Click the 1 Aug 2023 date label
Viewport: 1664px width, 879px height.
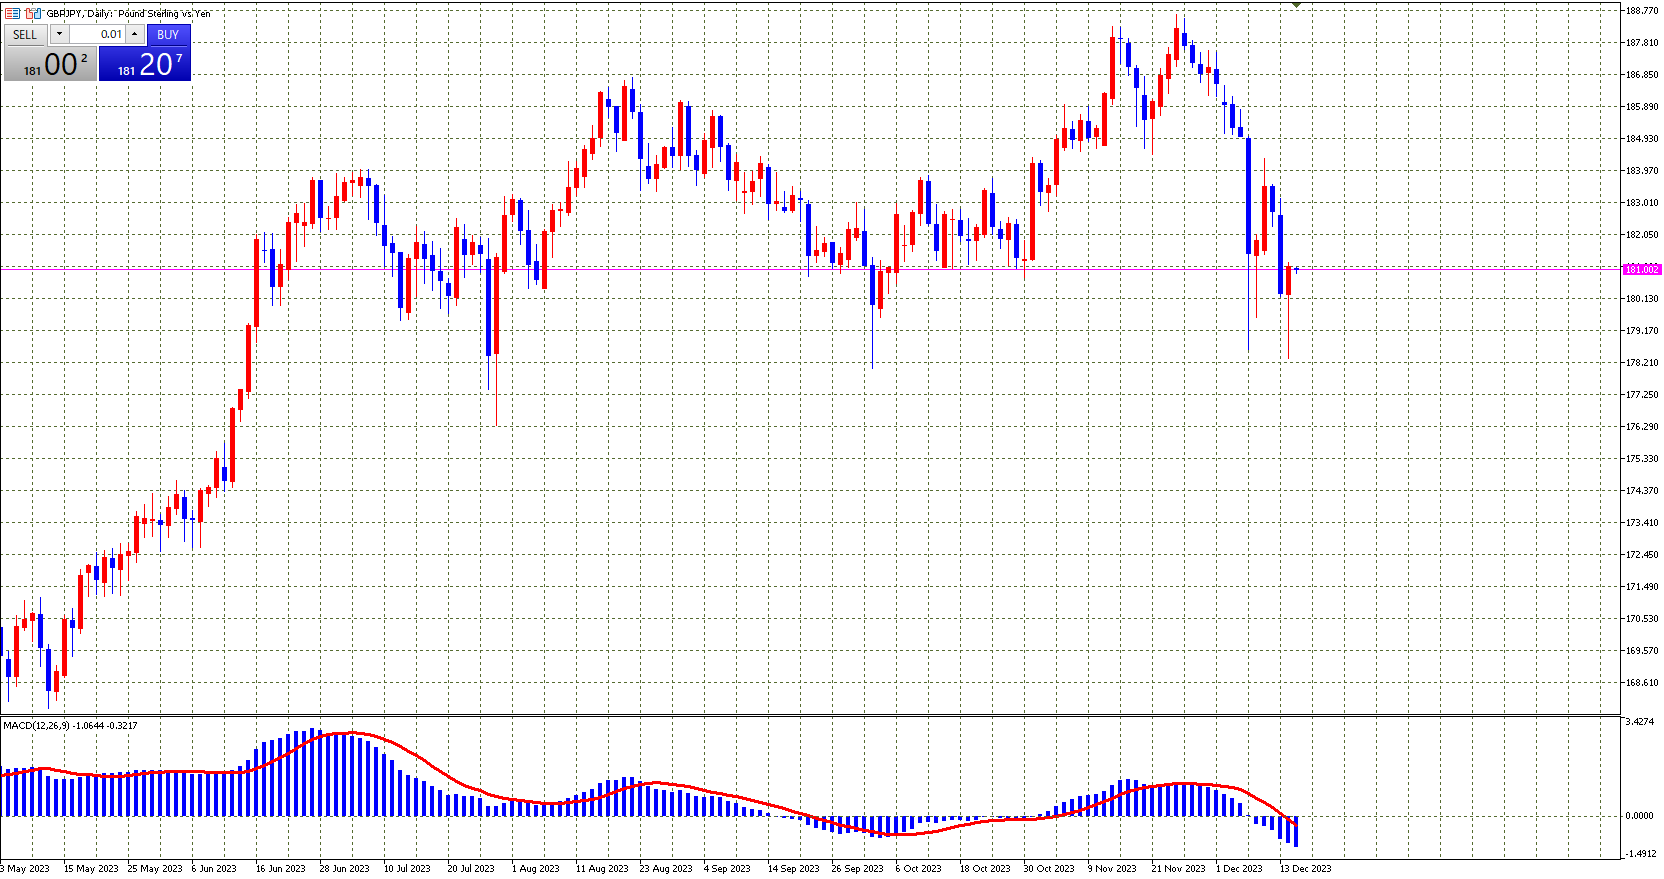tap(535, 868)
